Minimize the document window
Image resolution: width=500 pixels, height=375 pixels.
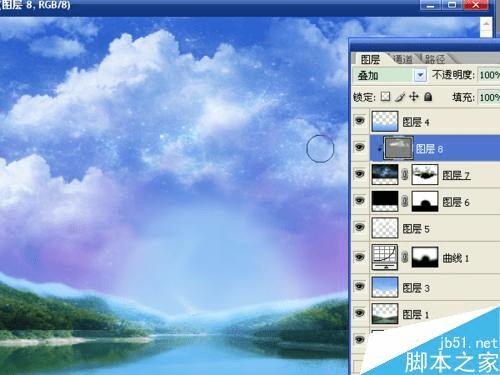(431, 5)
